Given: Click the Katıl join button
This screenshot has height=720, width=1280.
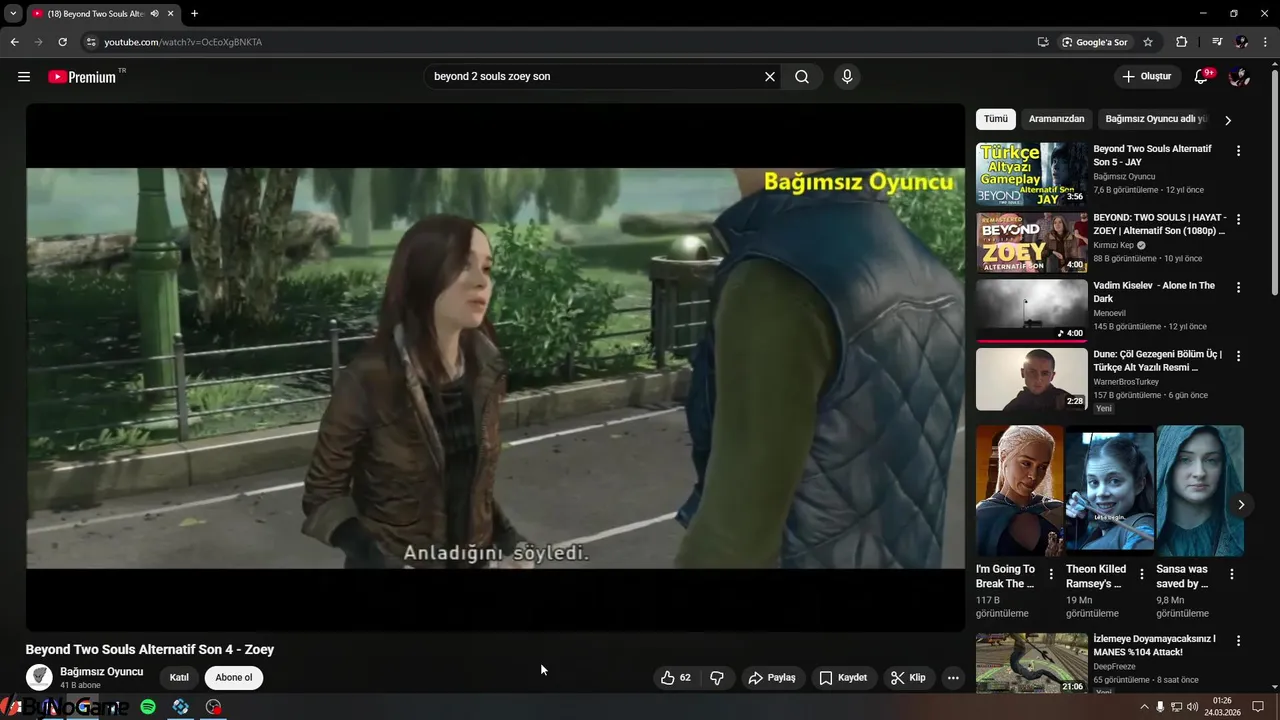Looking at the screenshot, I should click(x=179, y=677).
